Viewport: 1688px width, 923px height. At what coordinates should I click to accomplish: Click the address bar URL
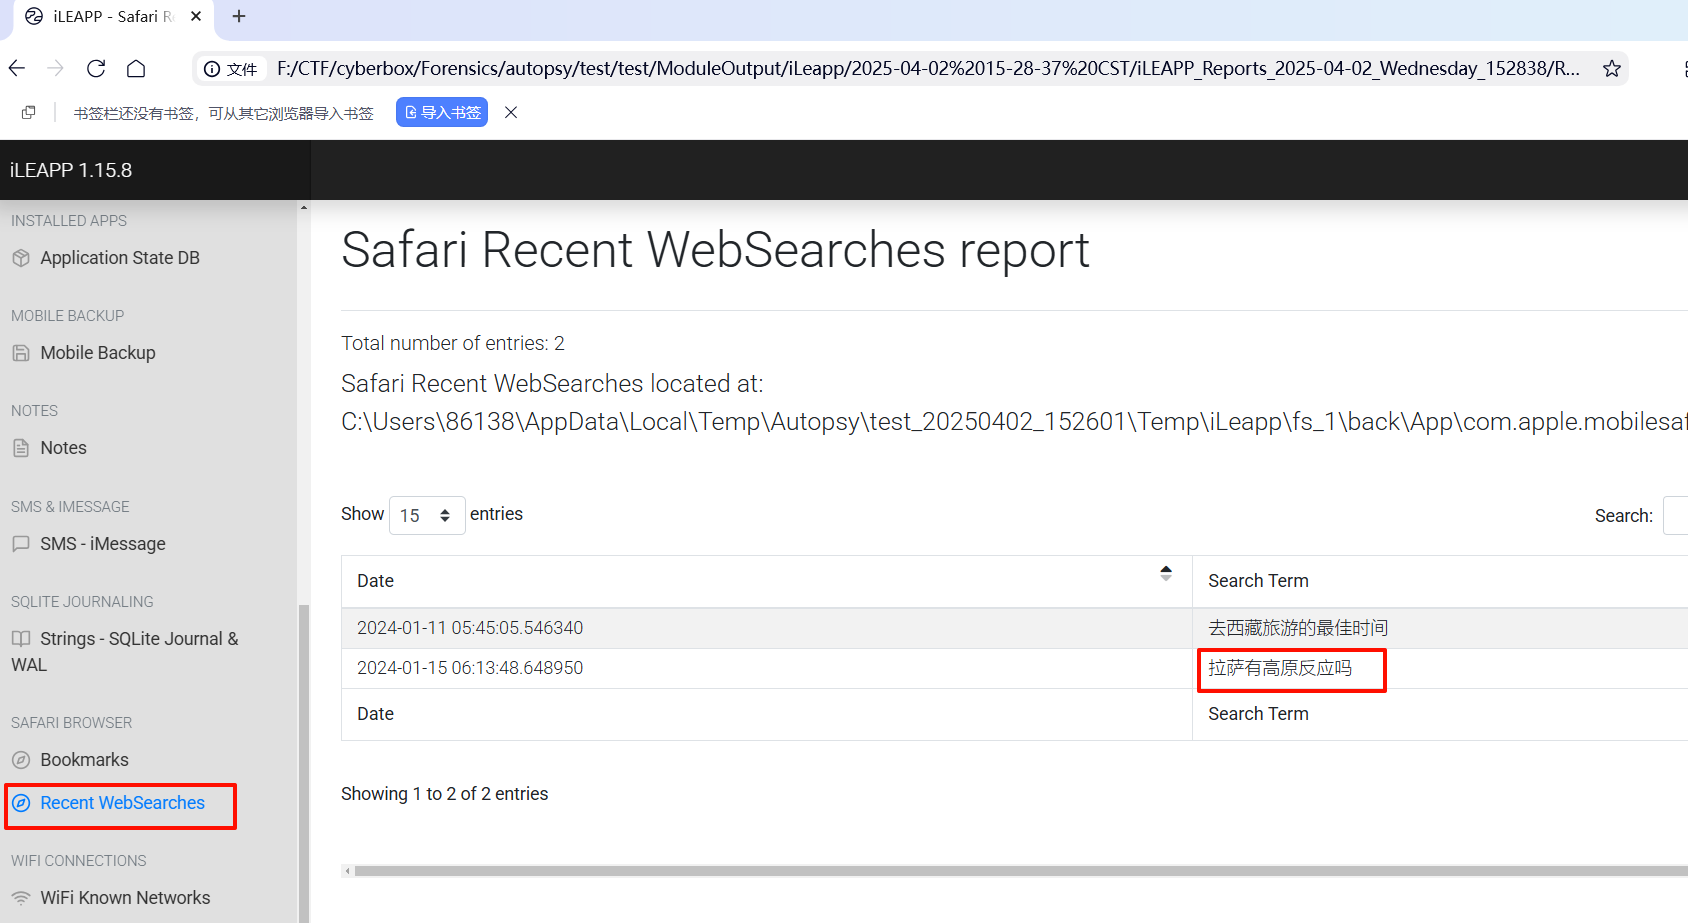tap(928, 68)
